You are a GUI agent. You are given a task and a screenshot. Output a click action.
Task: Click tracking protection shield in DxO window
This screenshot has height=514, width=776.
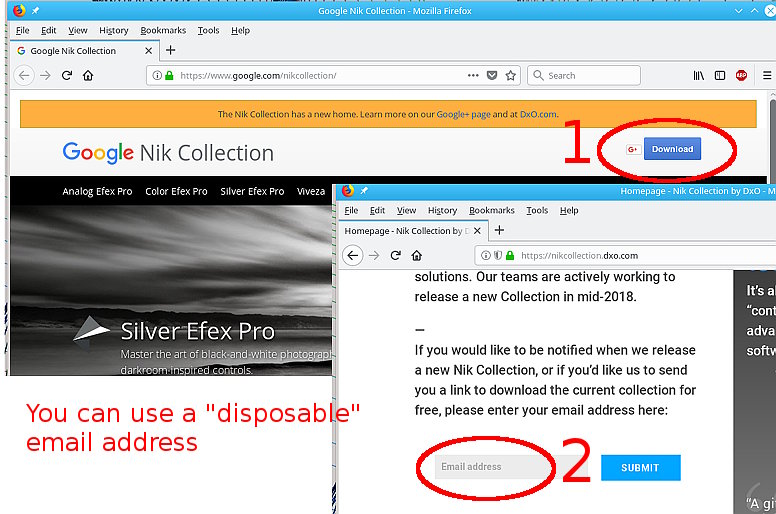tap(498, 256)
